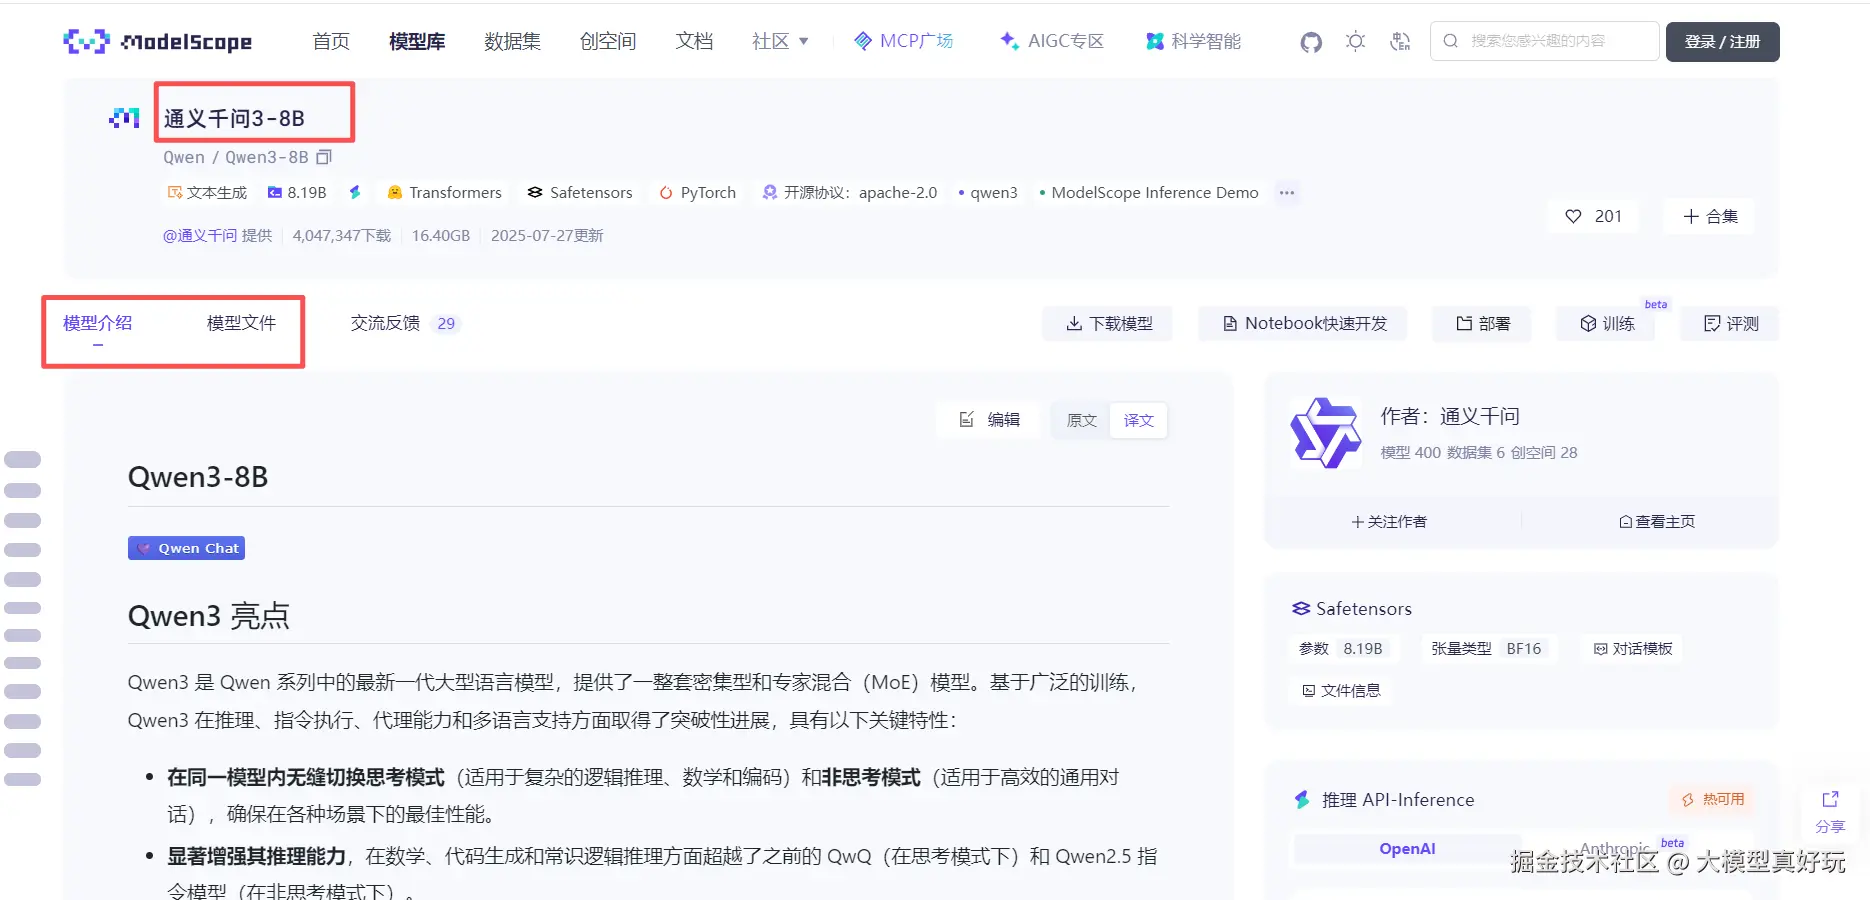Follow the author with 关注作者
Image resolution: width=1870 pixels, height=900 pixels.
(x=1390, y=521)
